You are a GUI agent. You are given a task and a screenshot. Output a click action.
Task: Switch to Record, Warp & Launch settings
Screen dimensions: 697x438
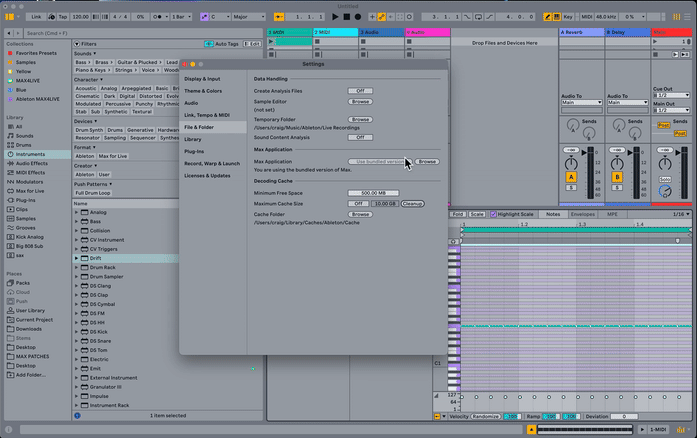click(x=212, y=163)
